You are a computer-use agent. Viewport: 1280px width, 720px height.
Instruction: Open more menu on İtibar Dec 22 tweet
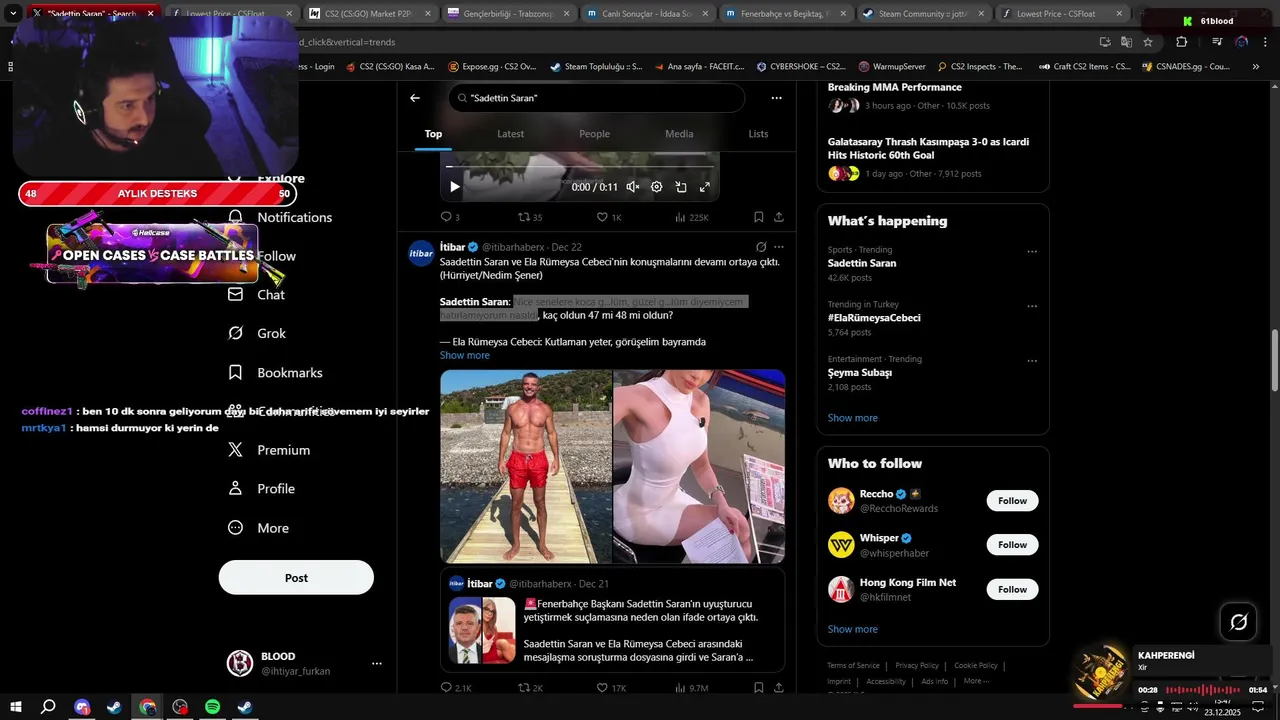(x=779, y=247)
